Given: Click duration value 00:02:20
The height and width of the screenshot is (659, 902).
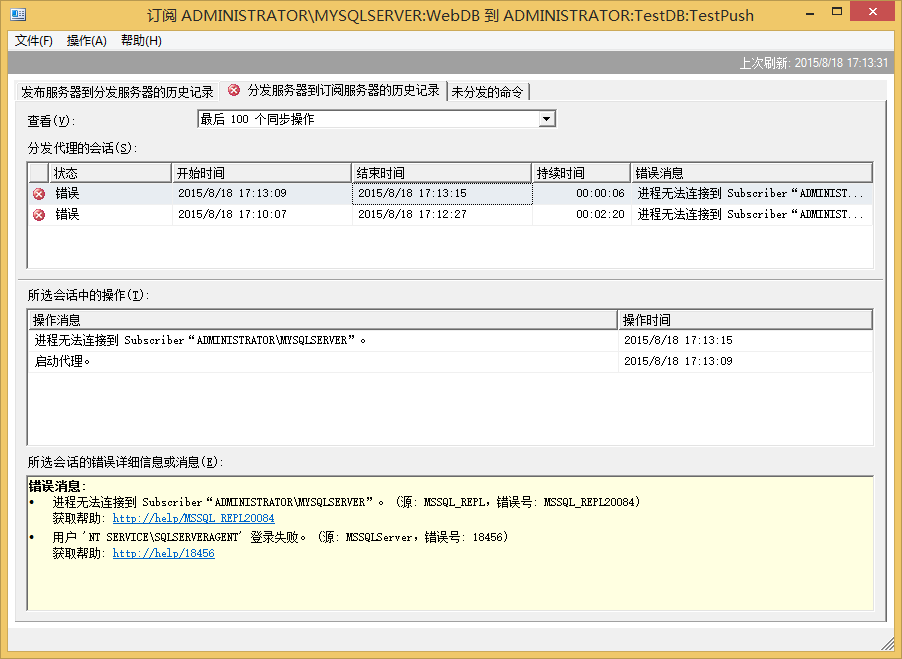Looking at the screenshot, I should tap(600, 214).
